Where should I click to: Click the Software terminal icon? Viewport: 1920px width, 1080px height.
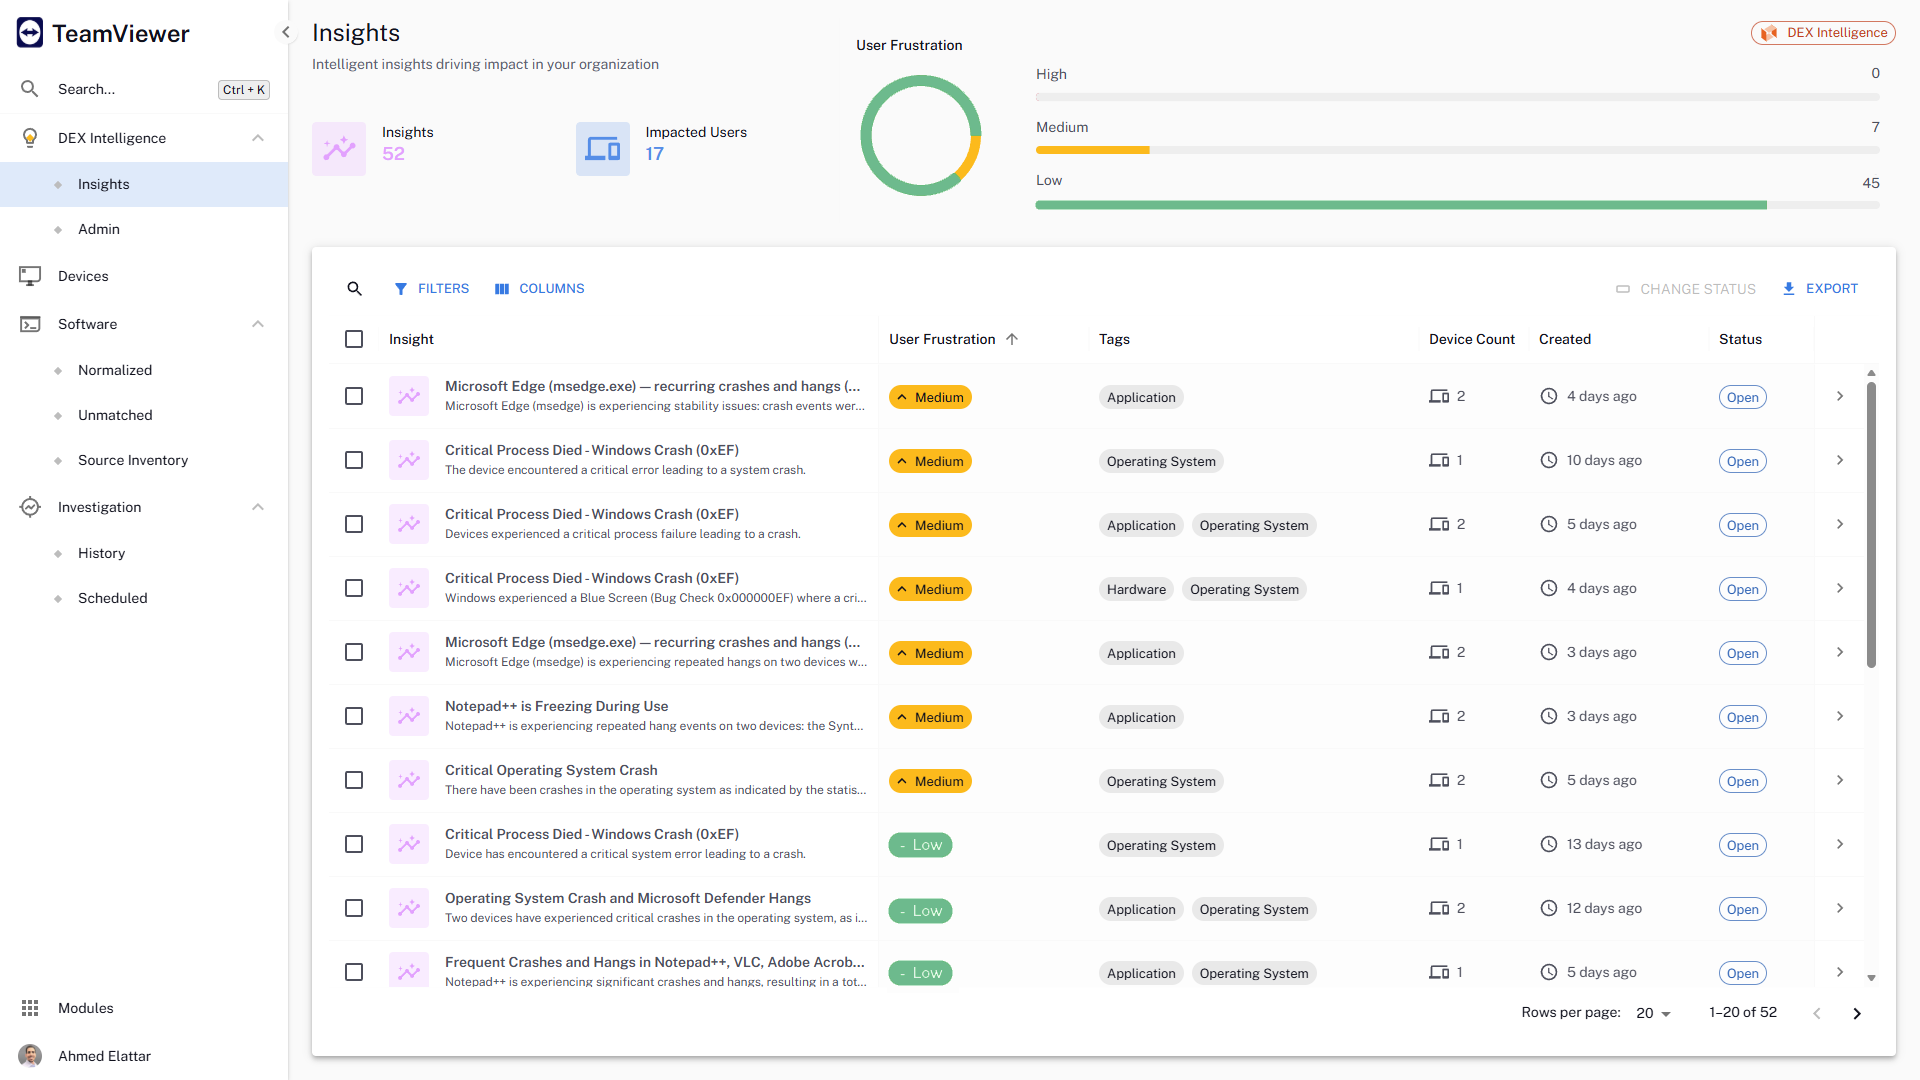[x=30, y=324]
